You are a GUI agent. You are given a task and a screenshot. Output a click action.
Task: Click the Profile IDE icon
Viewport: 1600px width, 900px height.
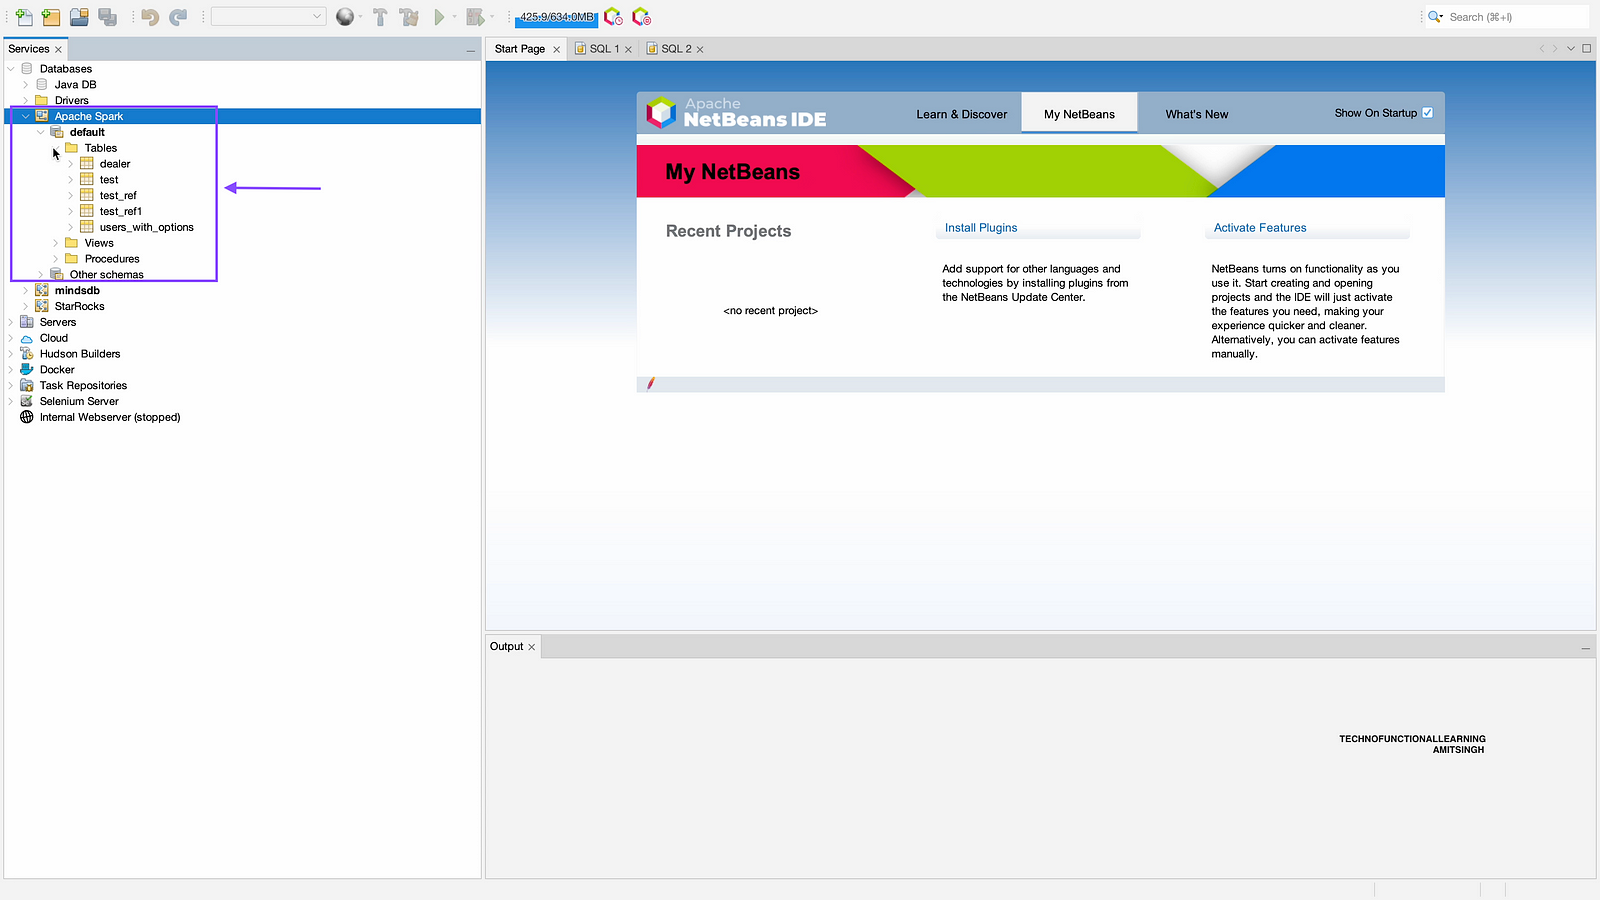613,17
